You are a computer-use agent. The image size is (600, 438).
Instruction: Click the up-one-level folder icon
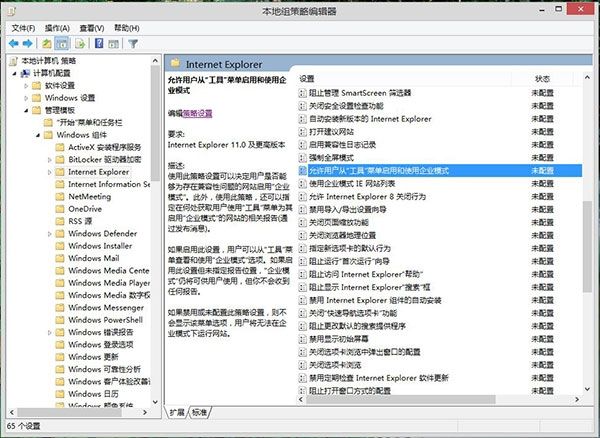click(x=47, y=44)
